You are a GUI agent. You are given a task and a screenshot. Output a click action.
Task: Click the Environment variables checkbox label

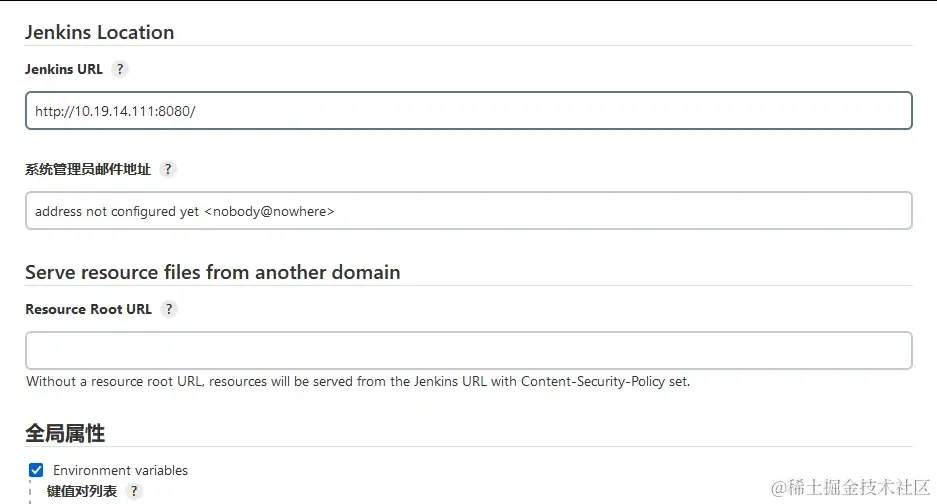[x=120, y=471]
